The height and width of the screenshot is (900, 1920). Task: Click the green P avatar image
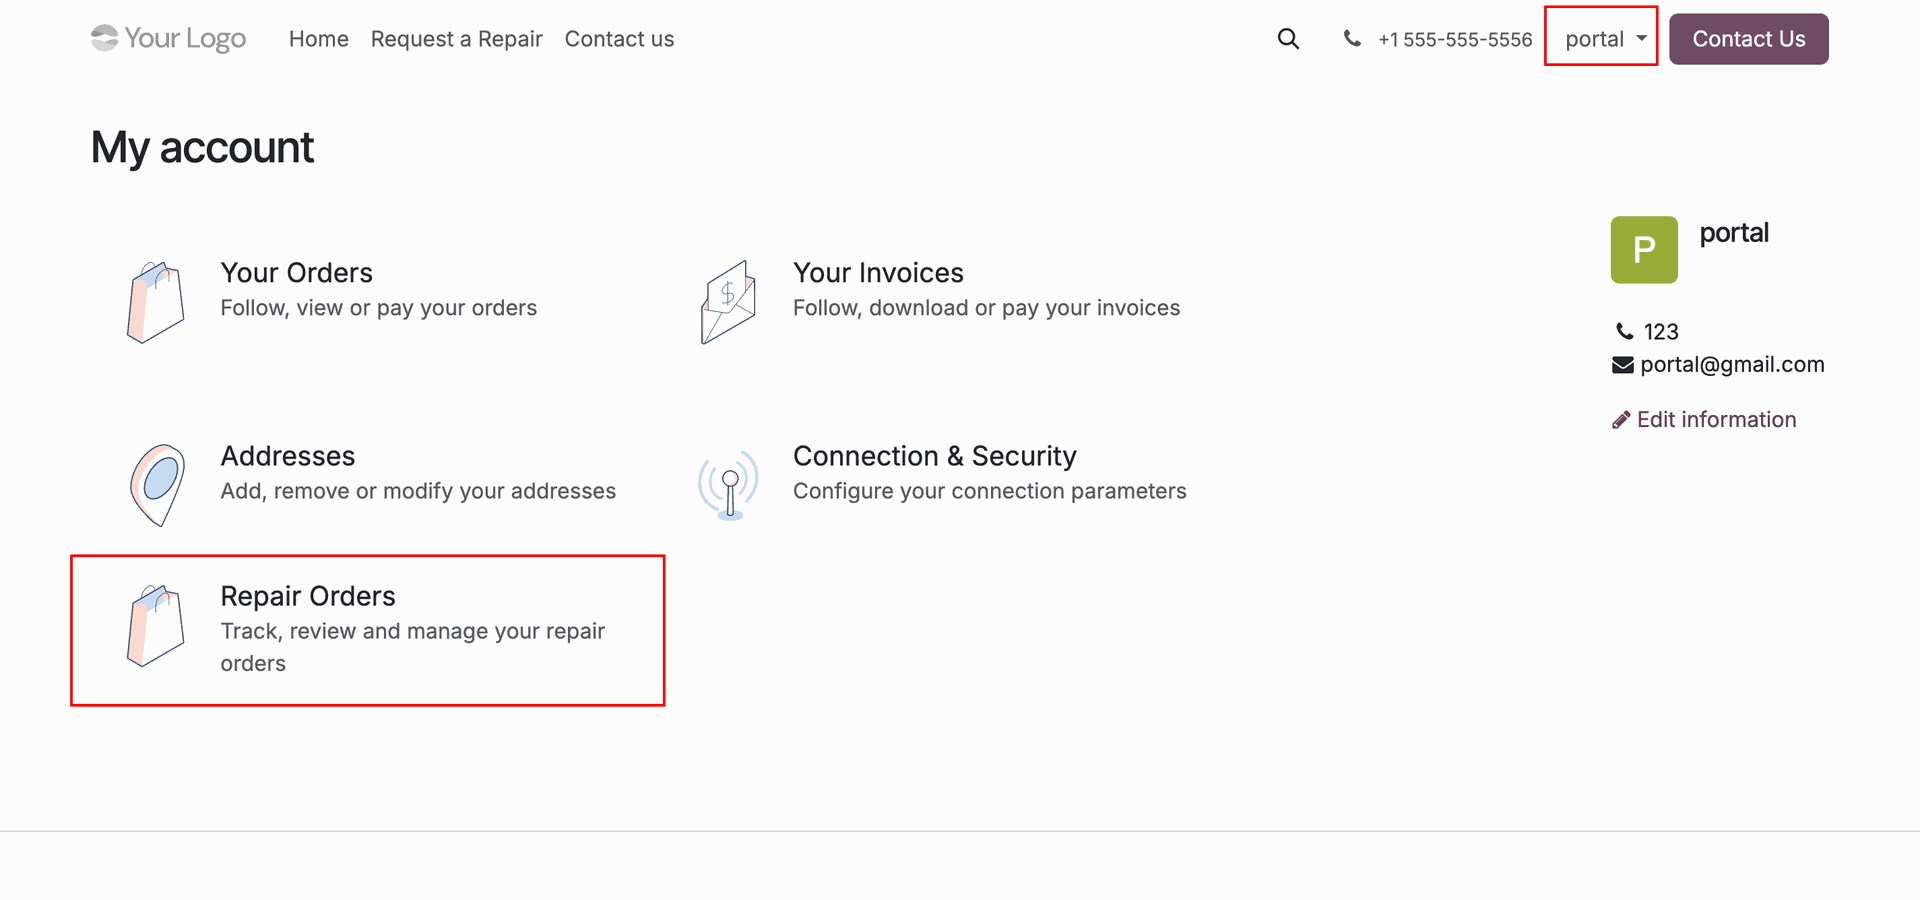(1644, 250)
